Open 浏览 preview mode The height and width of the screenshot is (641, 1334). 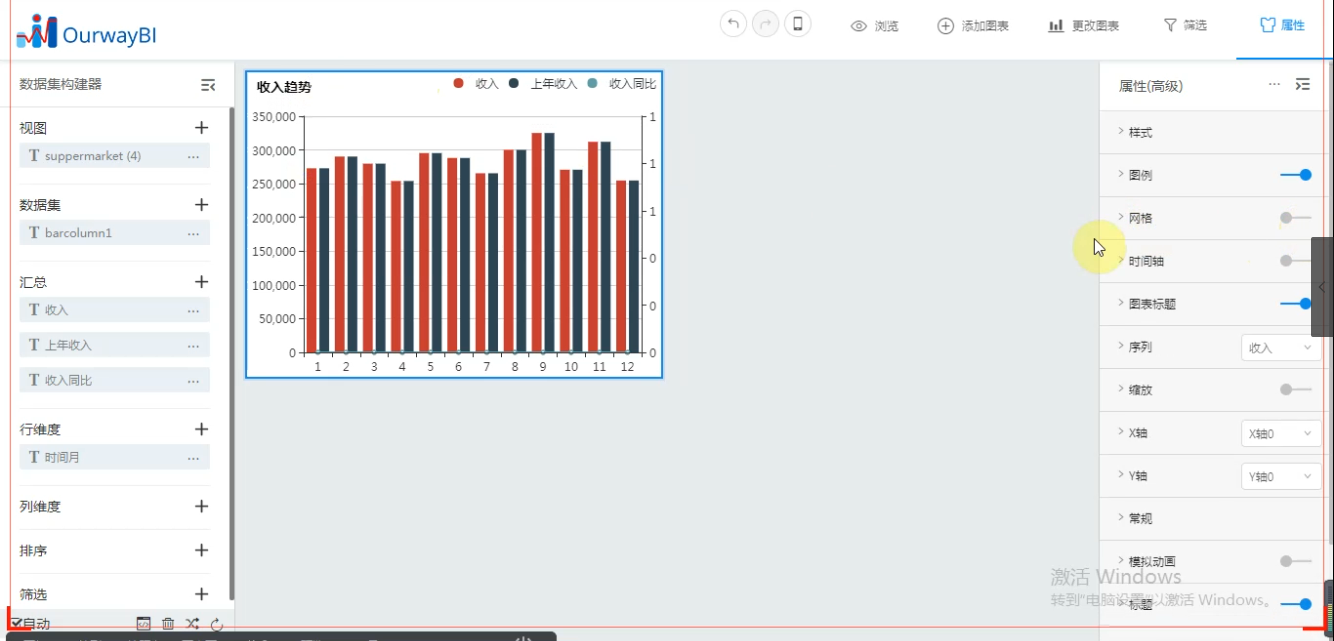click(874, 26)
